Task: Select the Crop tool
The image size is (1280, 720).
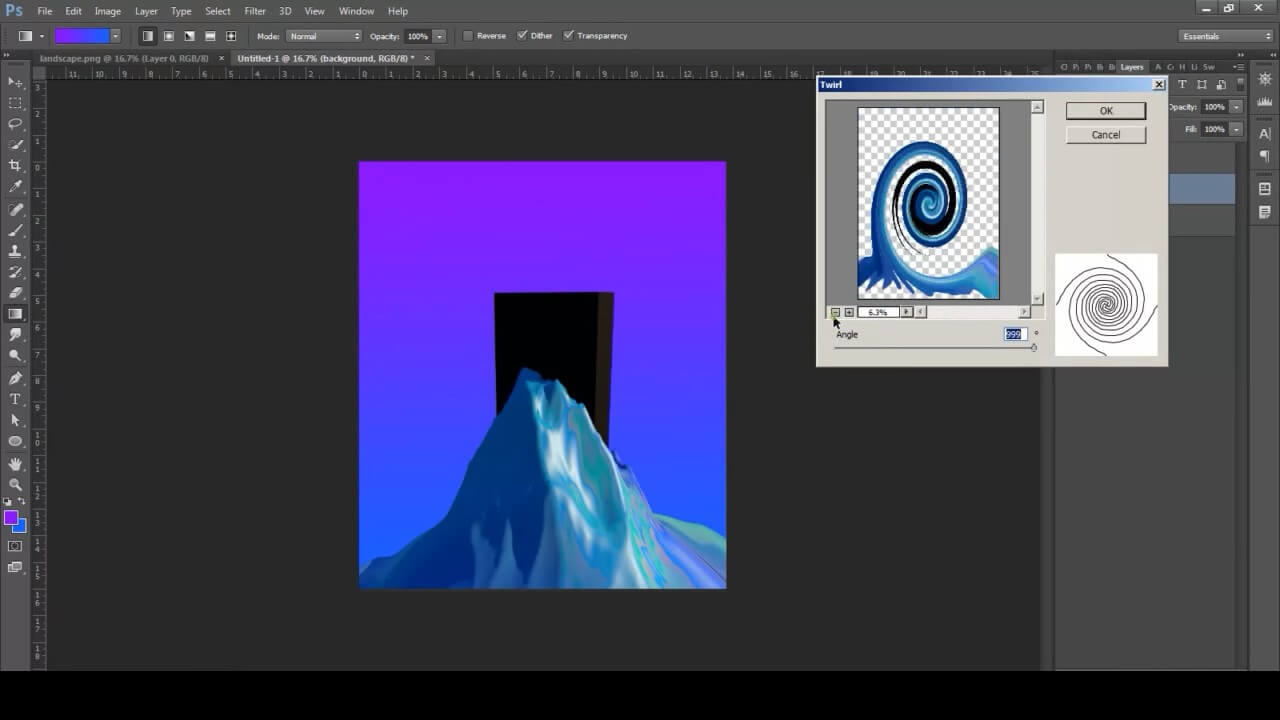Action: [x=15, y=166]
